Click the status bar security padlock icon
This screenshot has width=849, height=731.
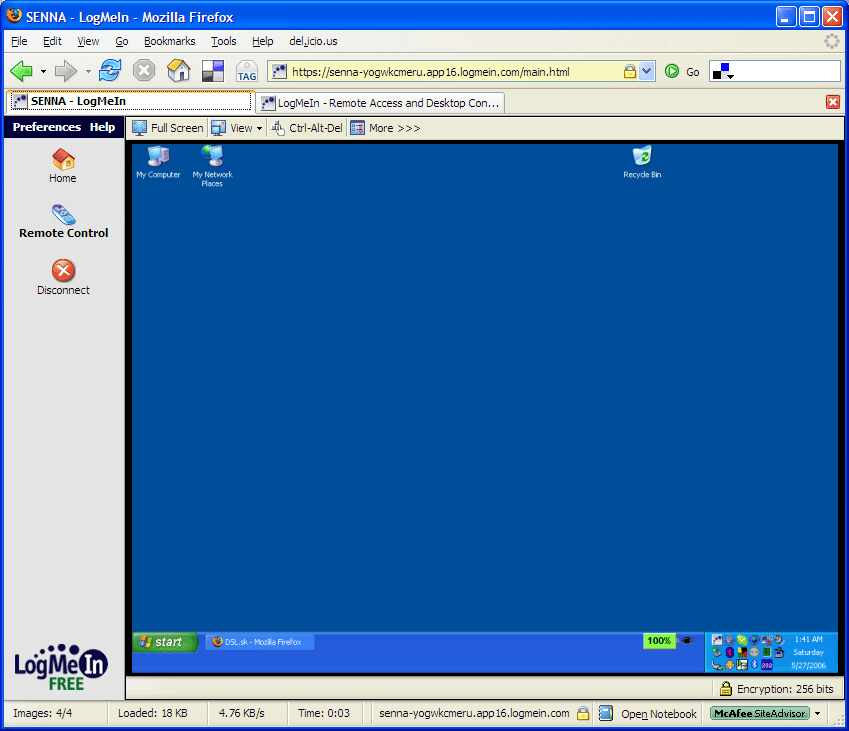coord(583,713)
